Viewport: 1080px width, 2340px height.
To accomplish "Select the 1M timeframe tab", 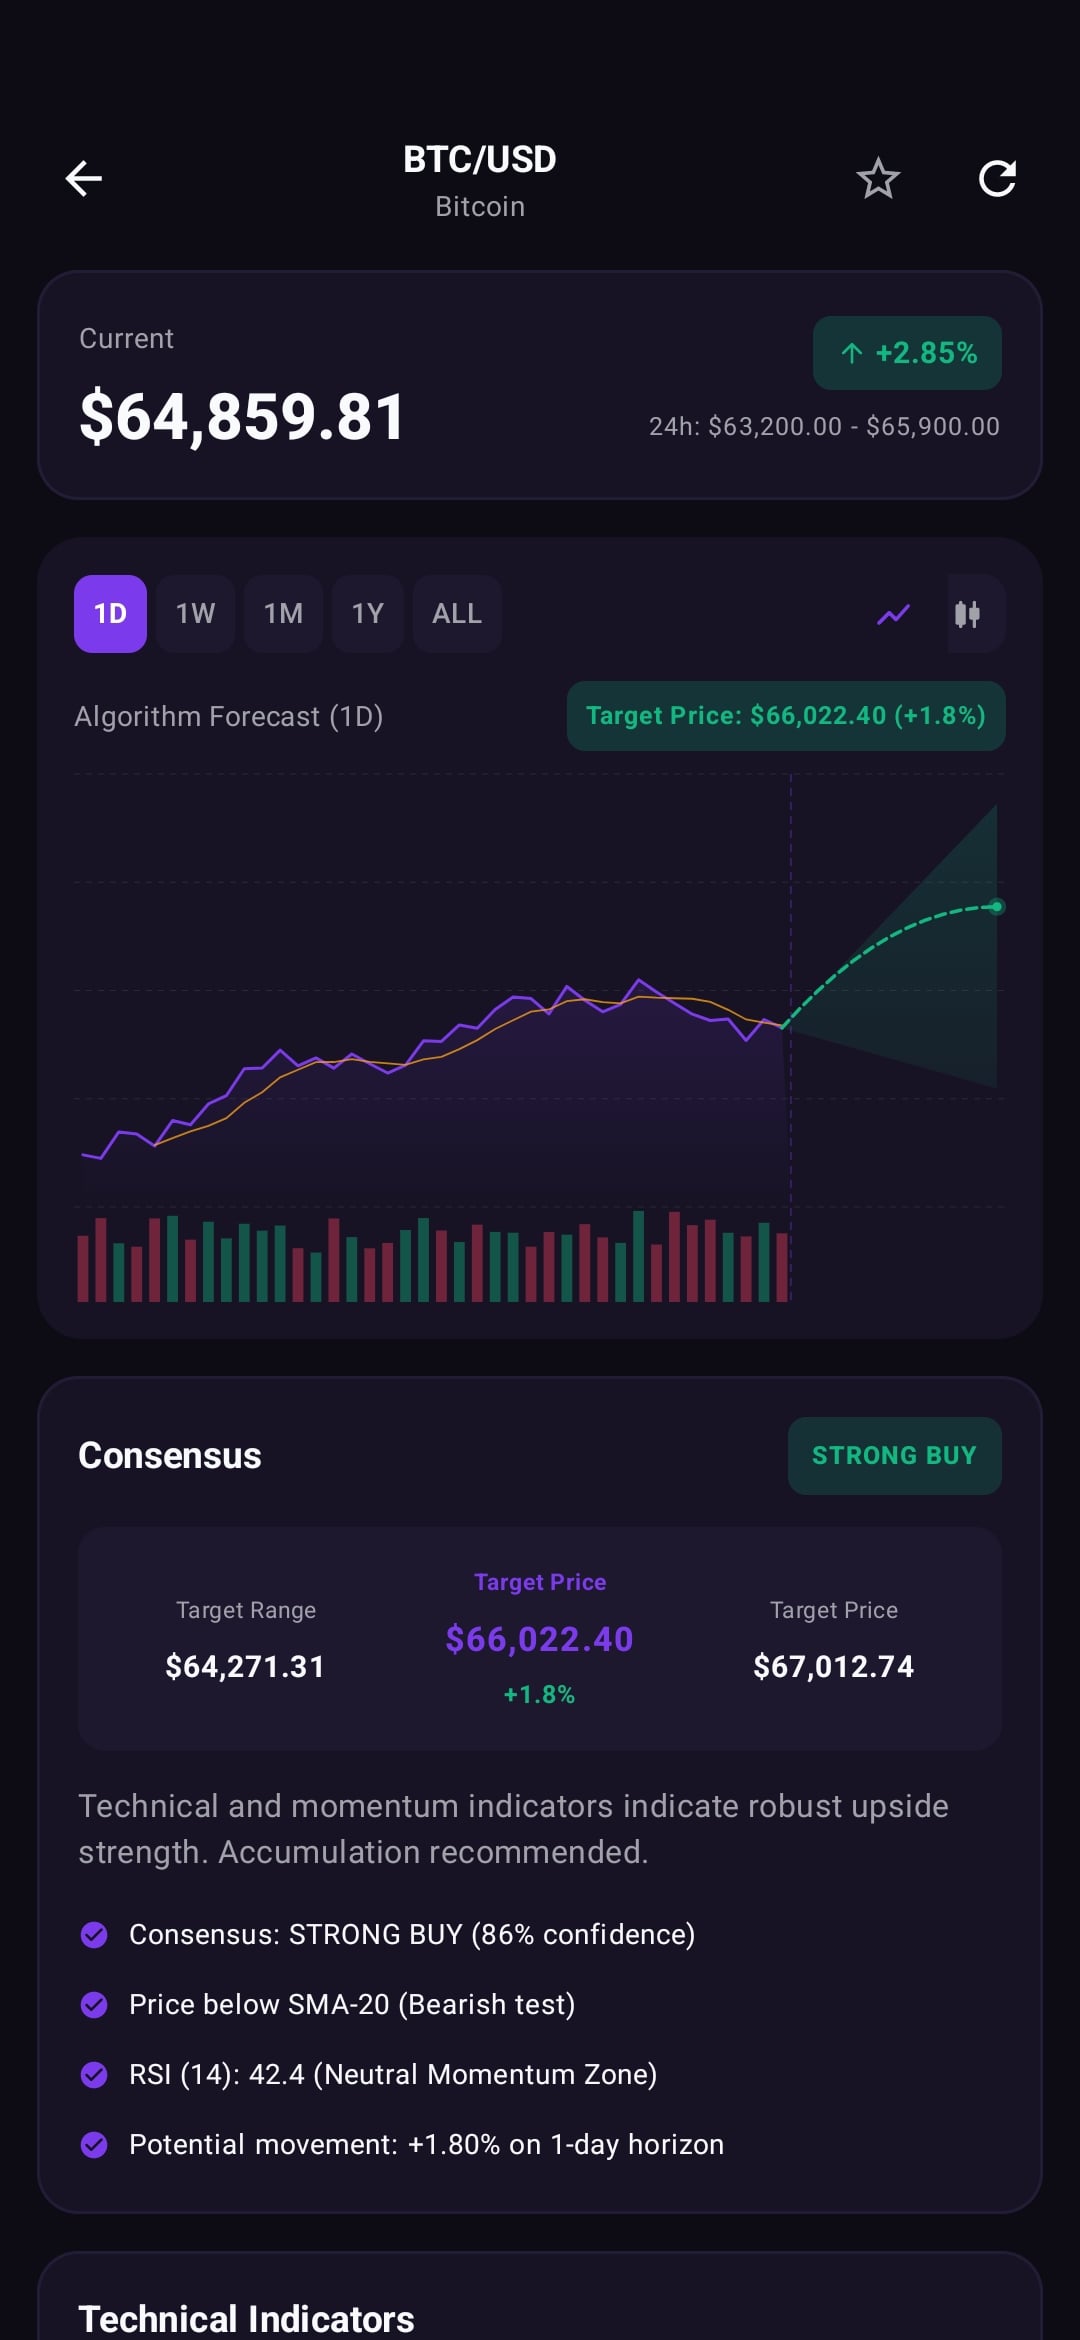I will (x=283, y=614).
